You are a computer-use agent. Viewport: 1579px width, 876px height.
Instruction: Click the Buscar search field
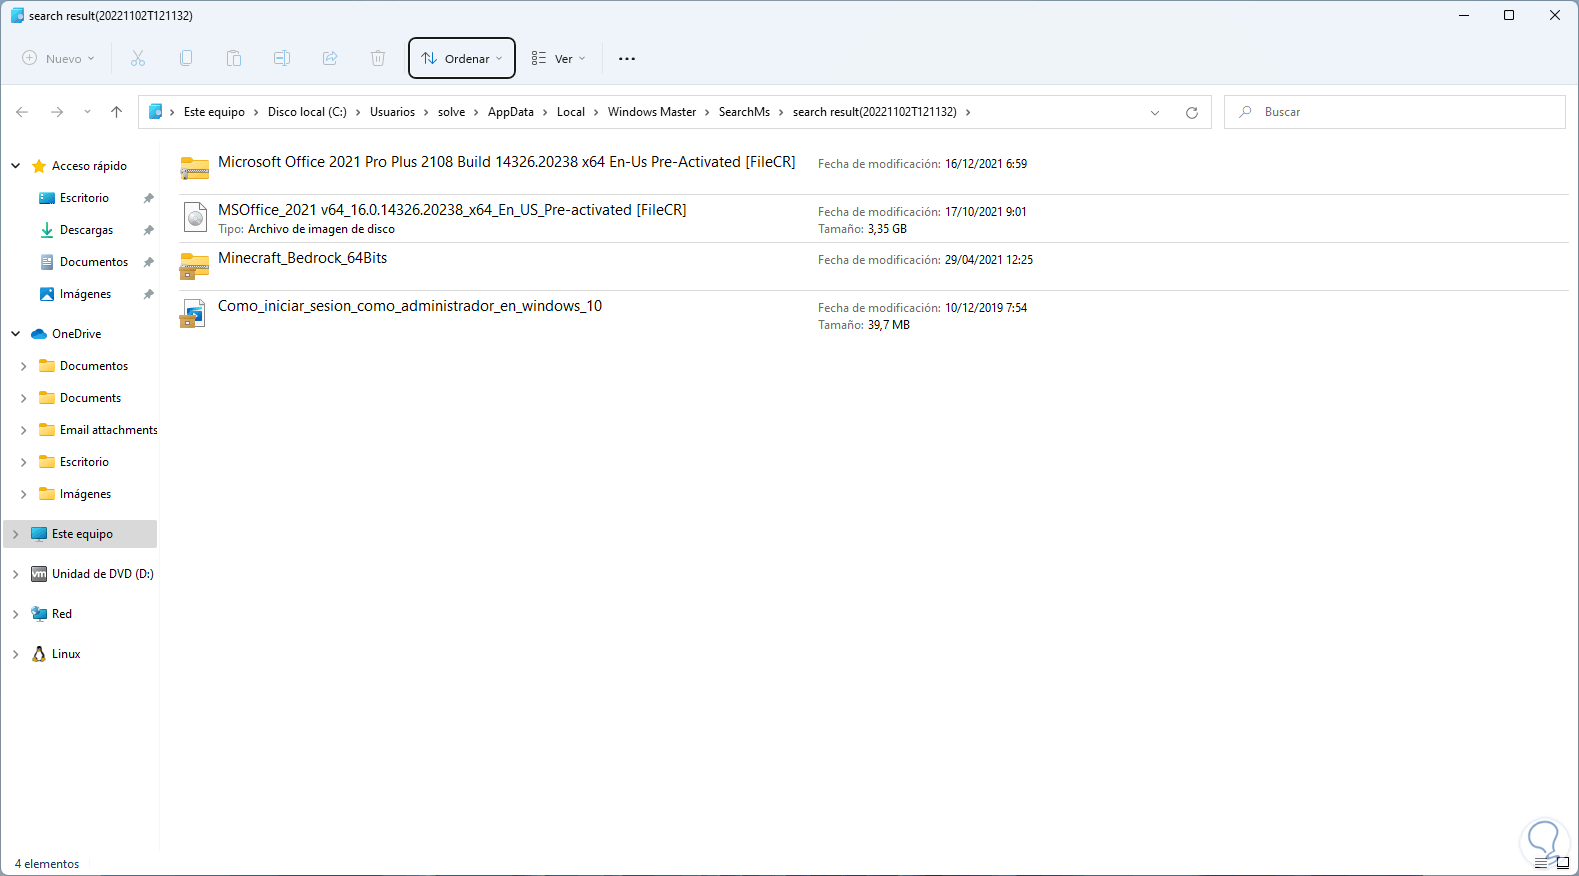[1395, 112]
